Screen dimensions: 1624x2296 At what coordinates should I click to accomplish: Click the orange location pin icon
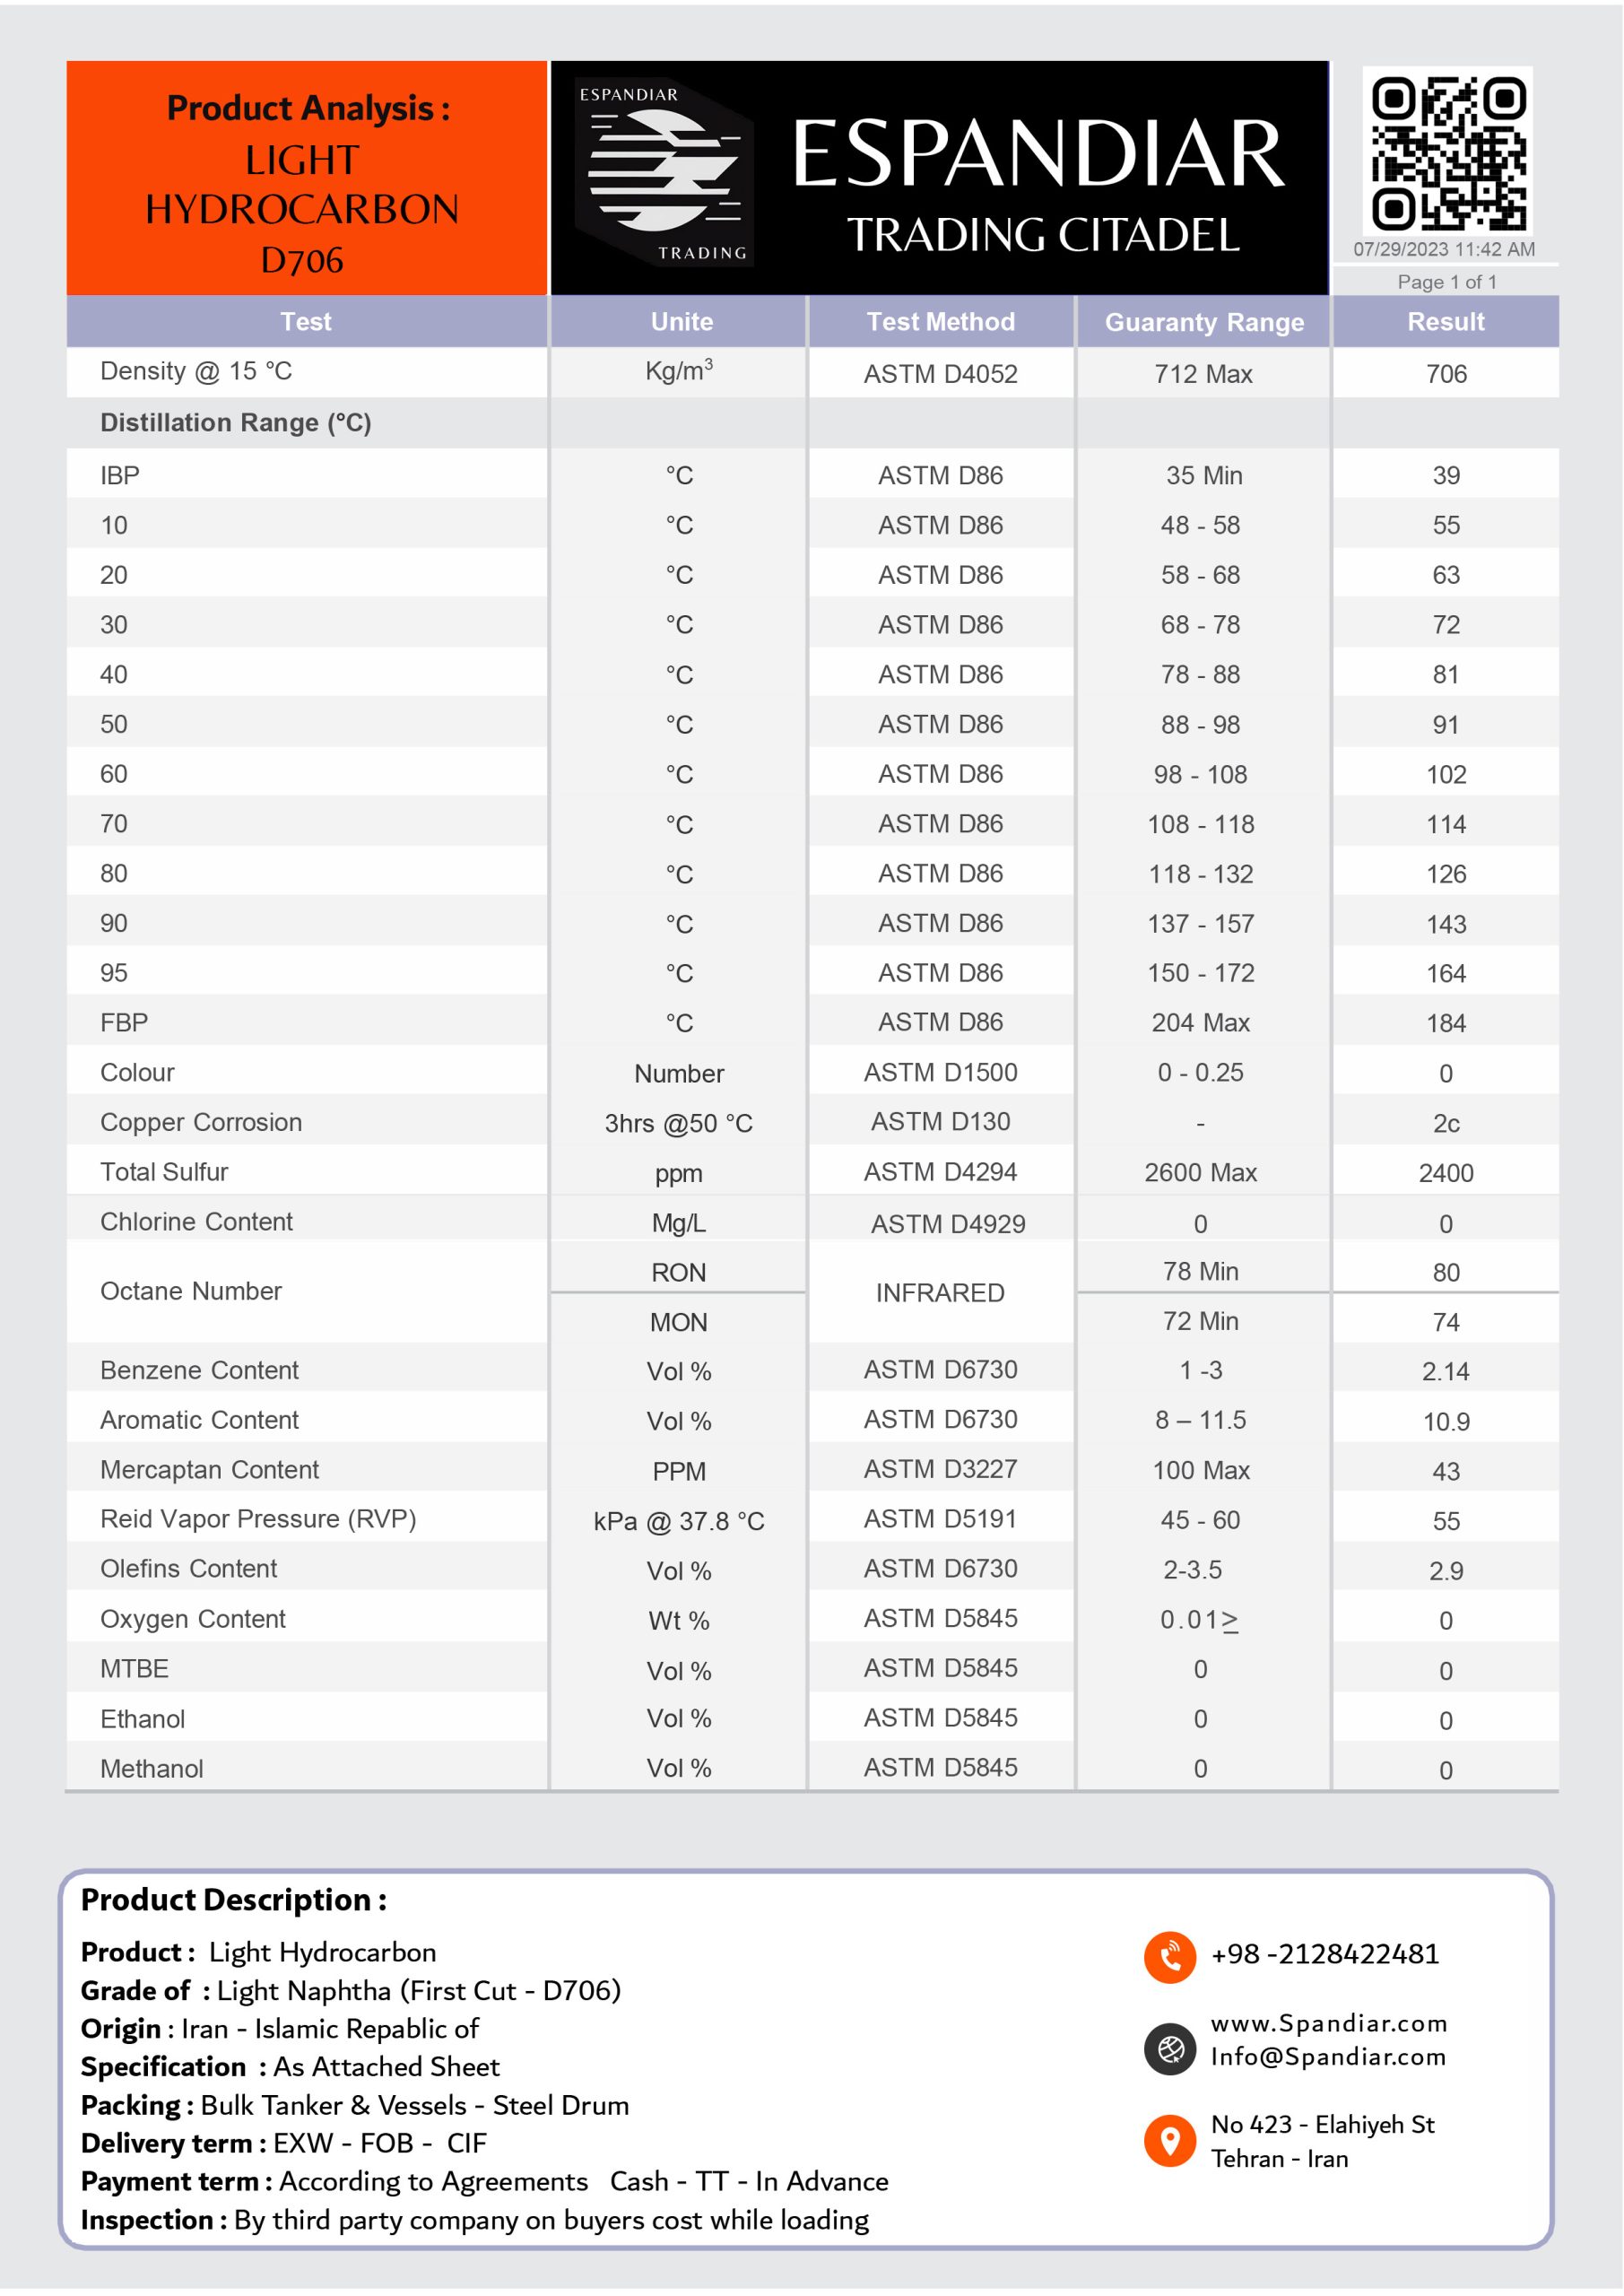tap(1170, 2141)
